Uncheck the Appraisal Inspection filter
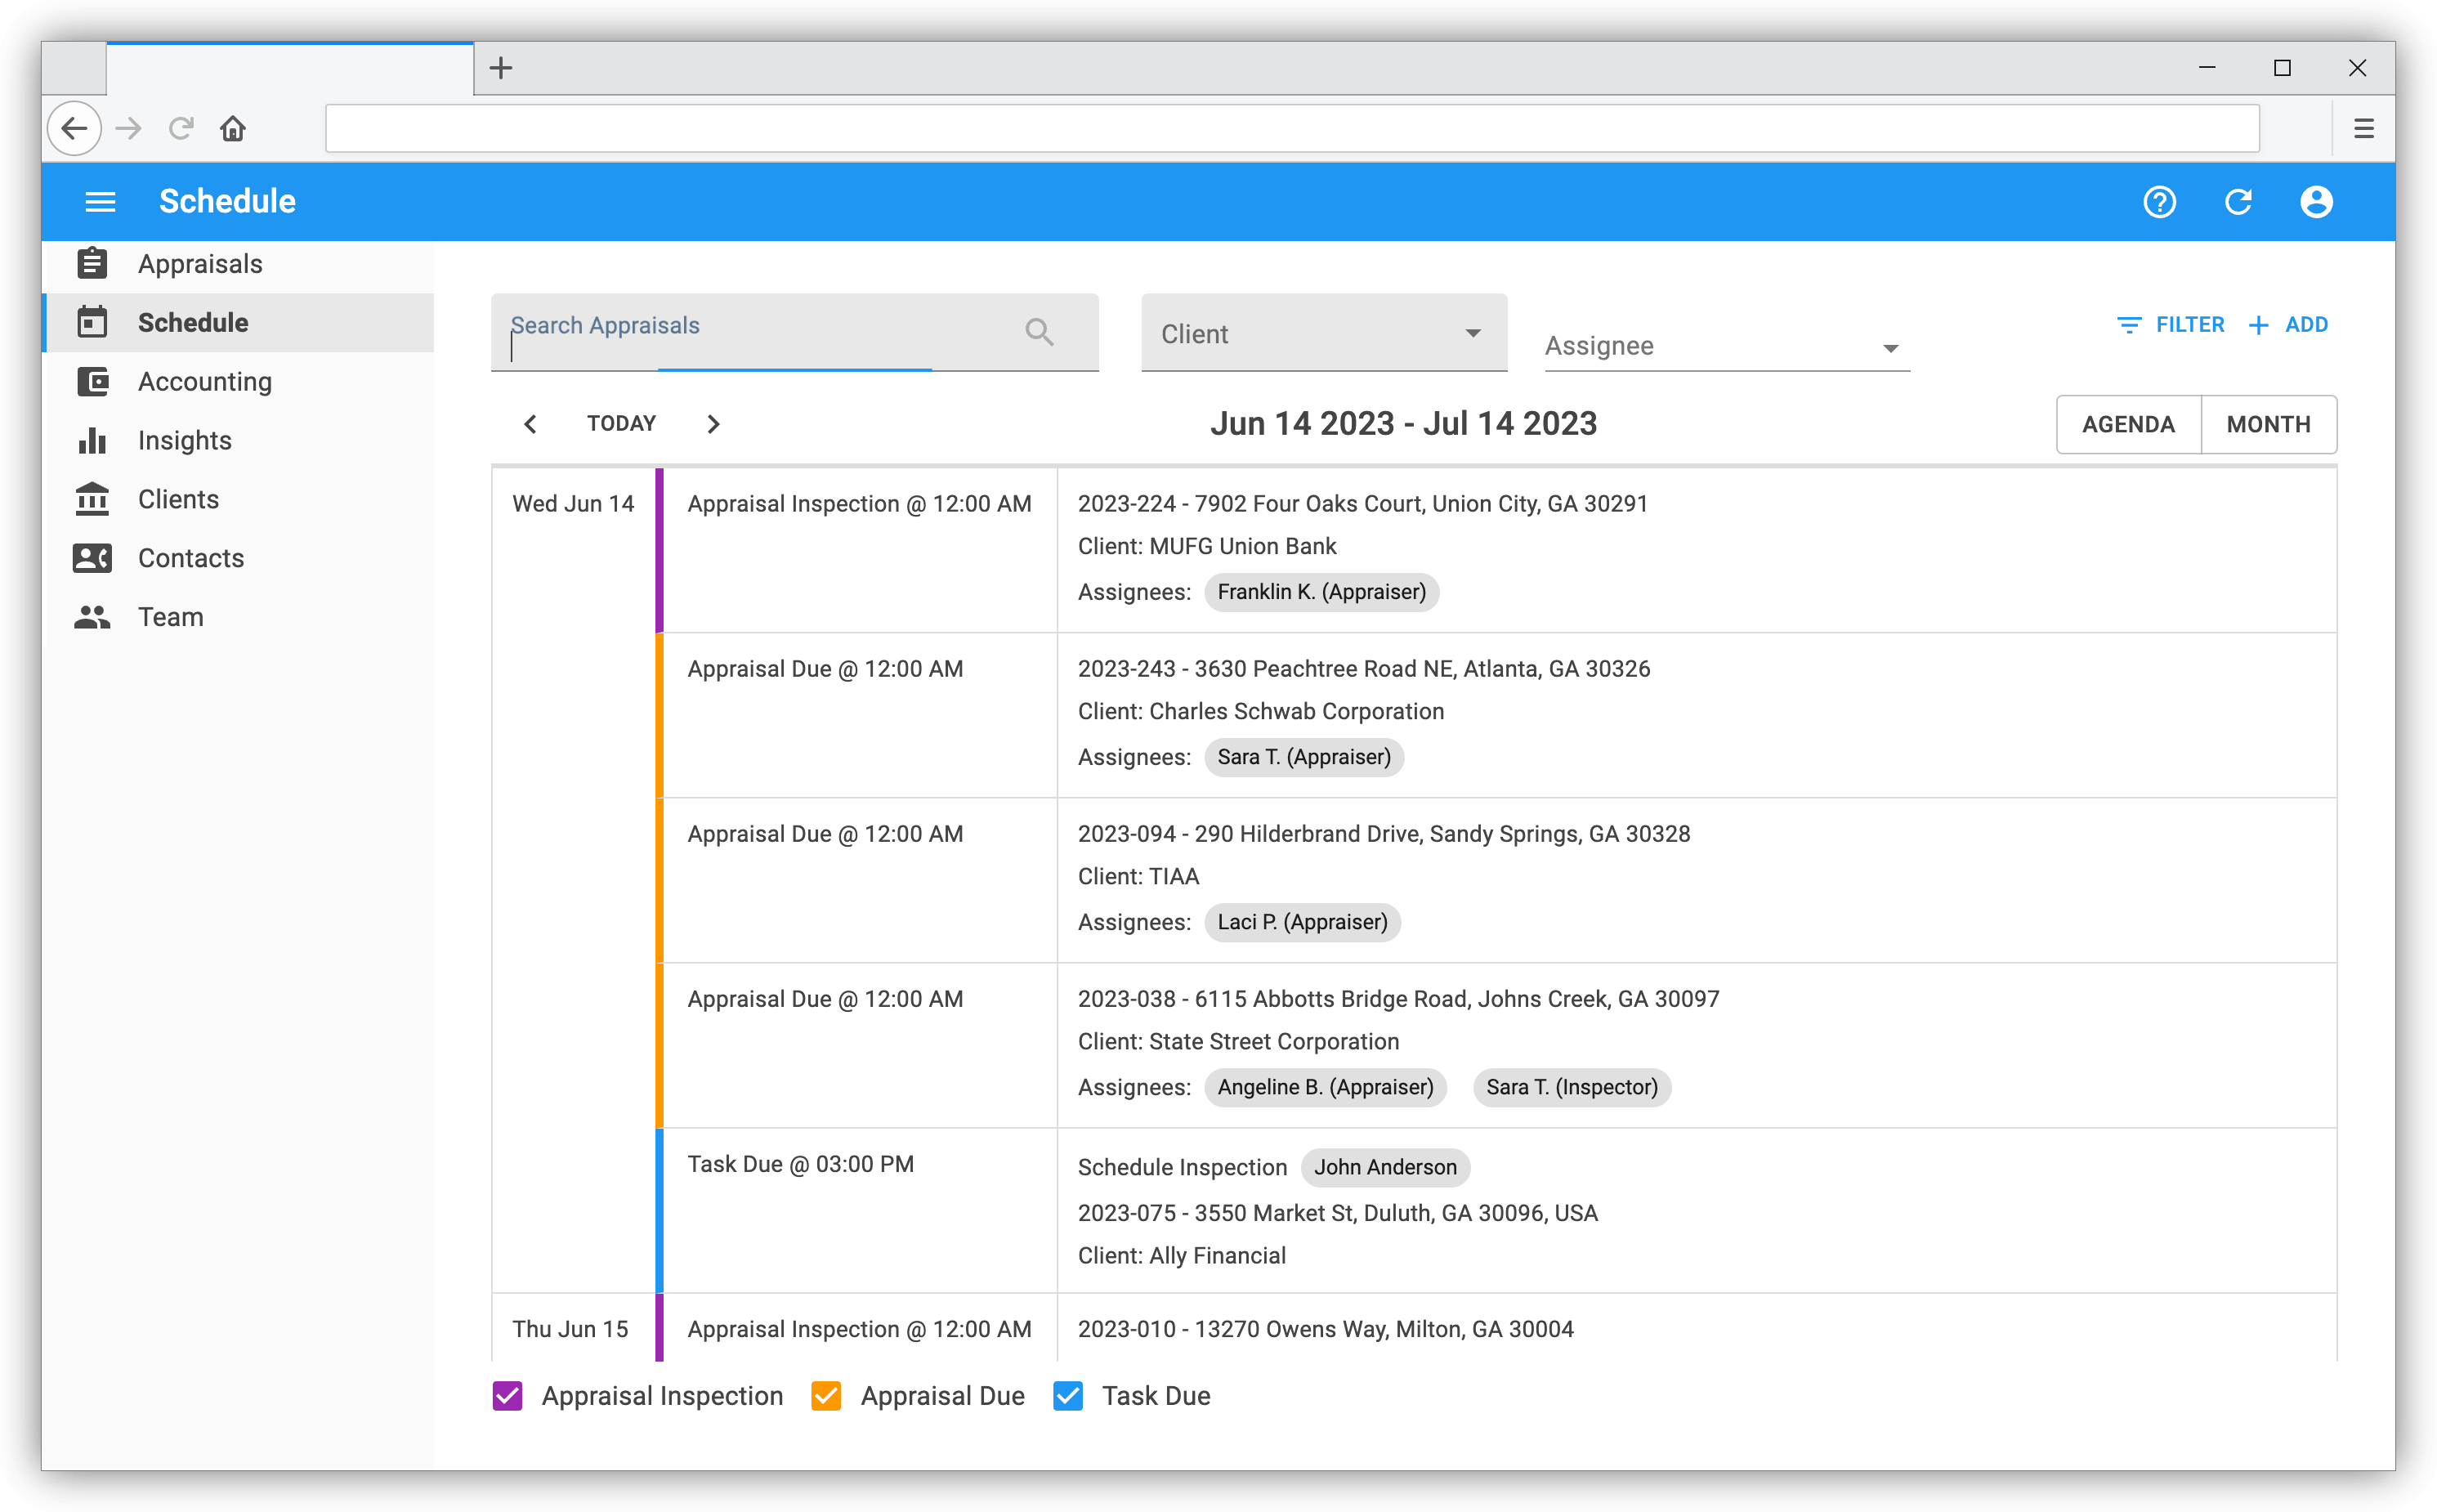 [507, 1396]
